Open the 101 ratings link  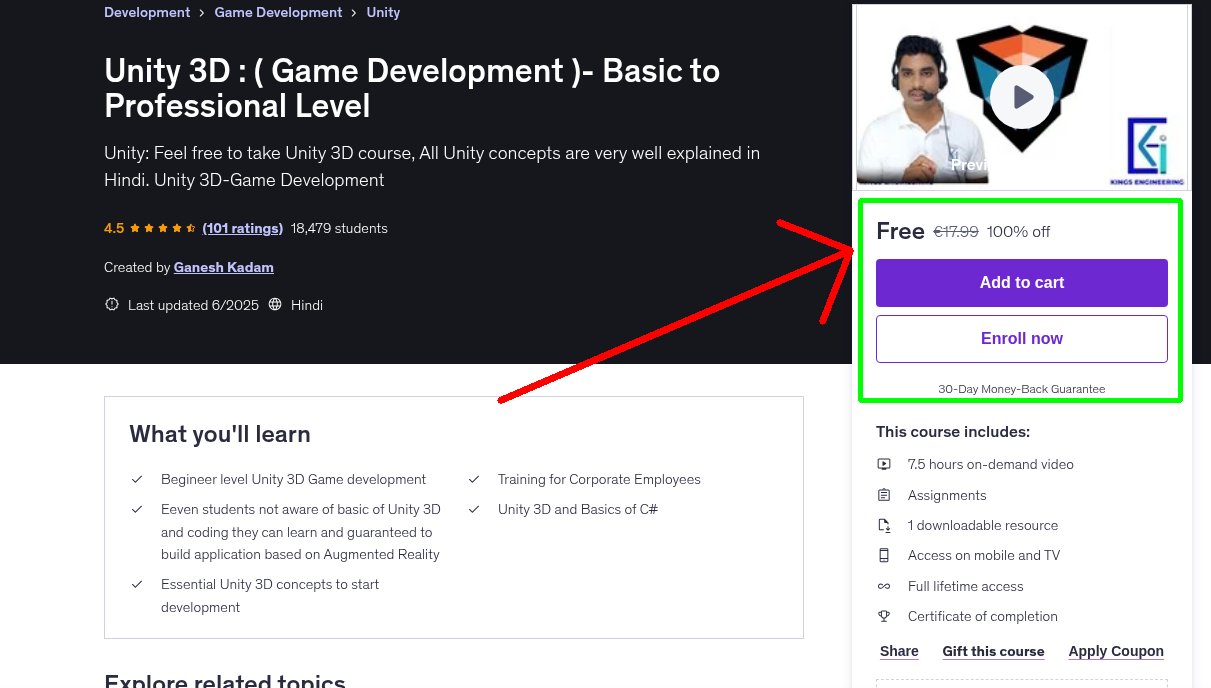pyautogui.click(x=242, y=228)
